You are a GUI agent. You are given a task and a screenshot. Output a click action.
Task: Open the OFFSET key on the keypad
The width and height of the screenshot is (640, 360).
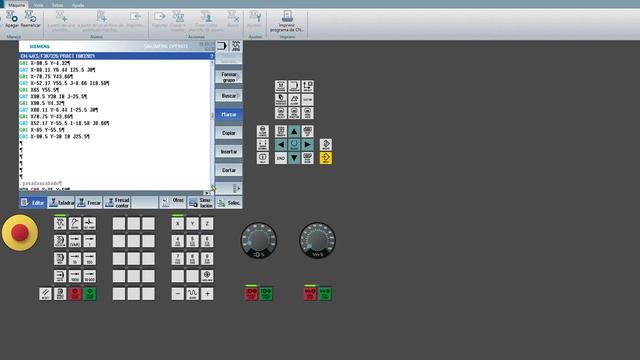click(x=307, y=86)
